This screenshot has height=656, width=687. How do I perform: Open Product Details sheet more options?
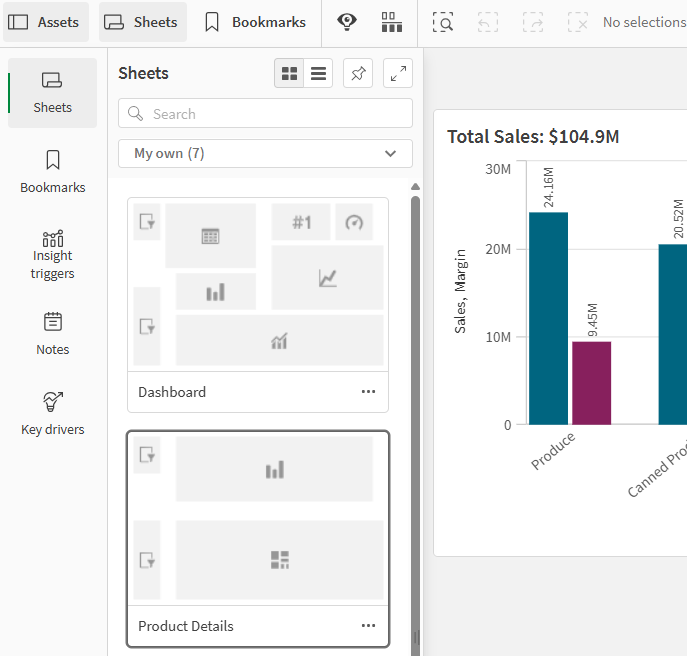pyautogui.click(x=368, y=626)
